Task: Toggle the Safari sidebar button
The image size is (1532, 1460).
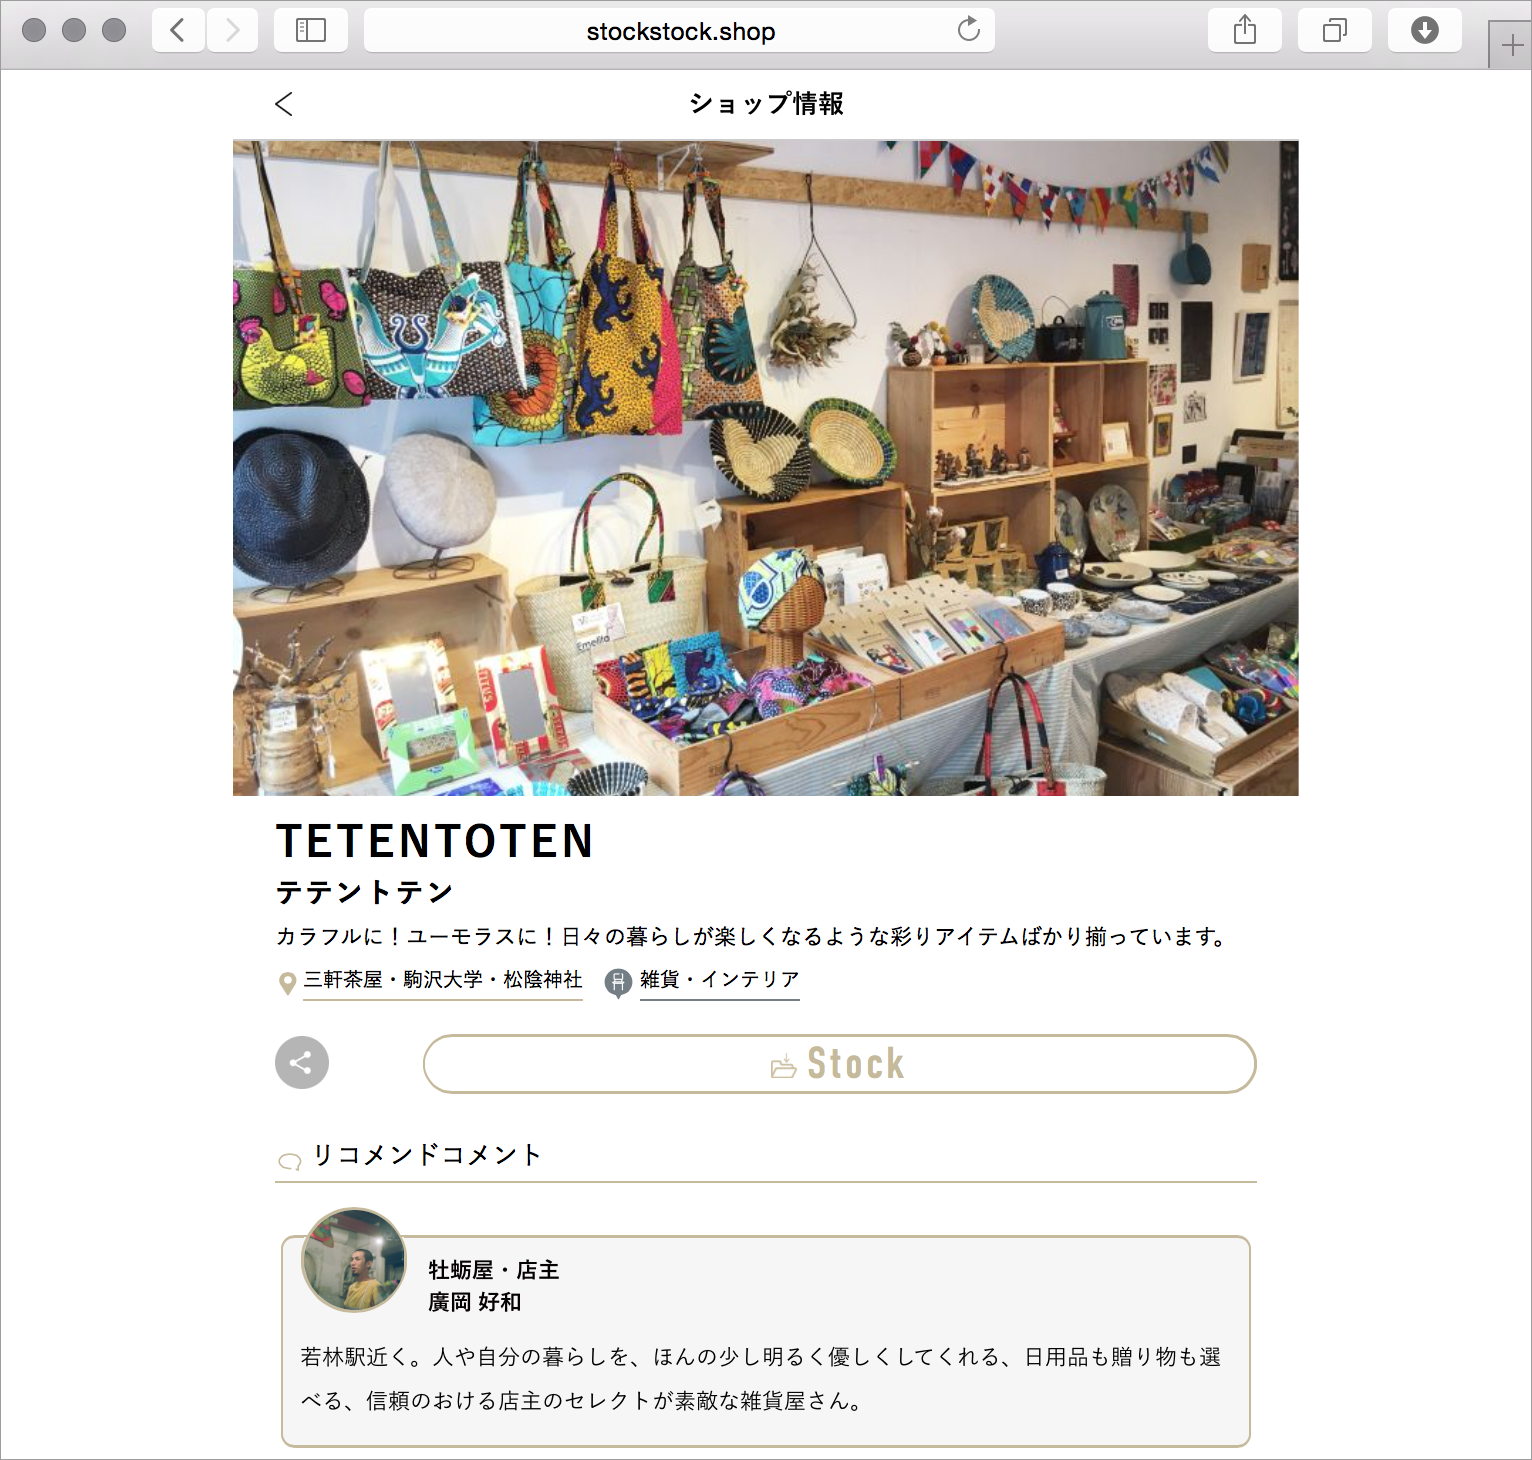Action: (x=311, y=30)
